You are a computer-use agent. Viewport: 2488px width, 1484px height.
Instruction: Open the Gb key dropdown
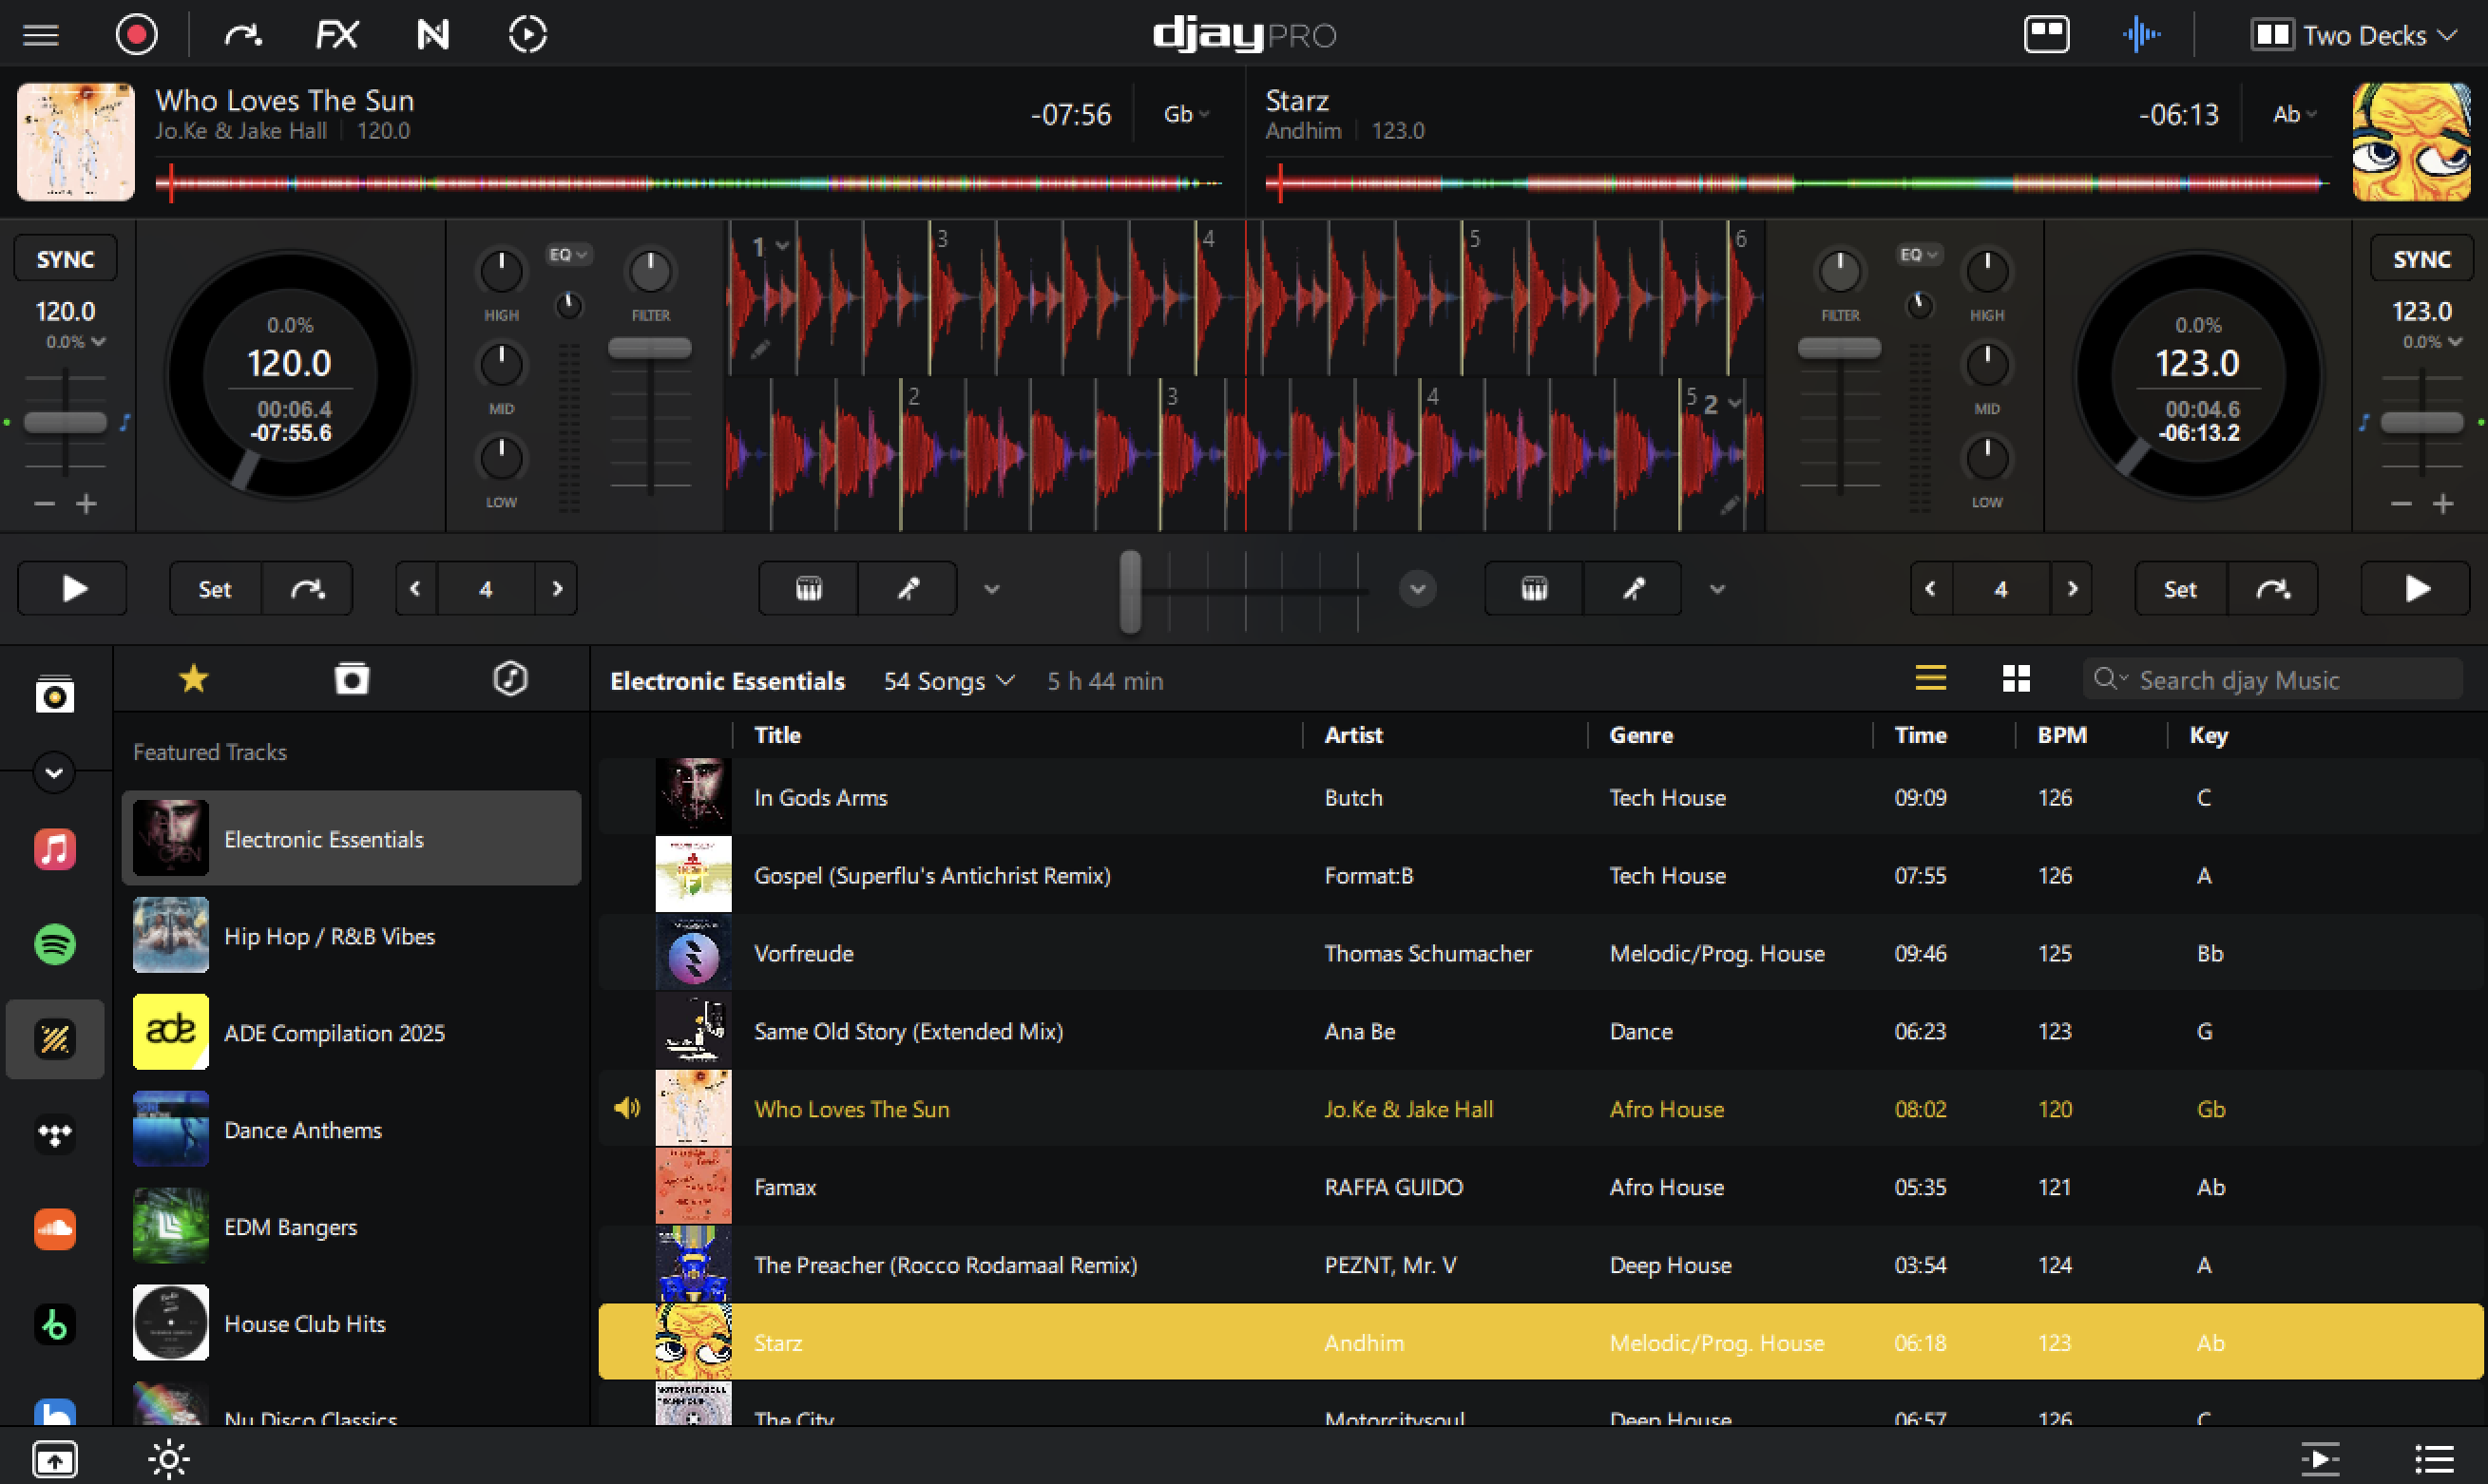(x=1186, y=115)
